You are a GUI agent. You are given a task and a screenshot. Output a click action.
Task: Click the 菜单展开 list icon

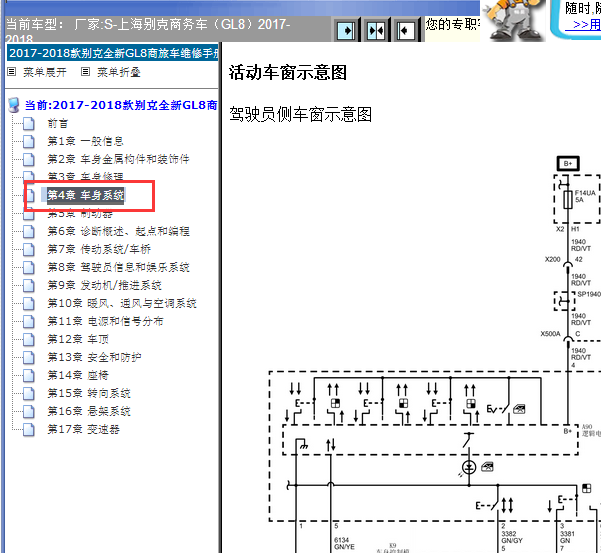[x=11, y=72]
